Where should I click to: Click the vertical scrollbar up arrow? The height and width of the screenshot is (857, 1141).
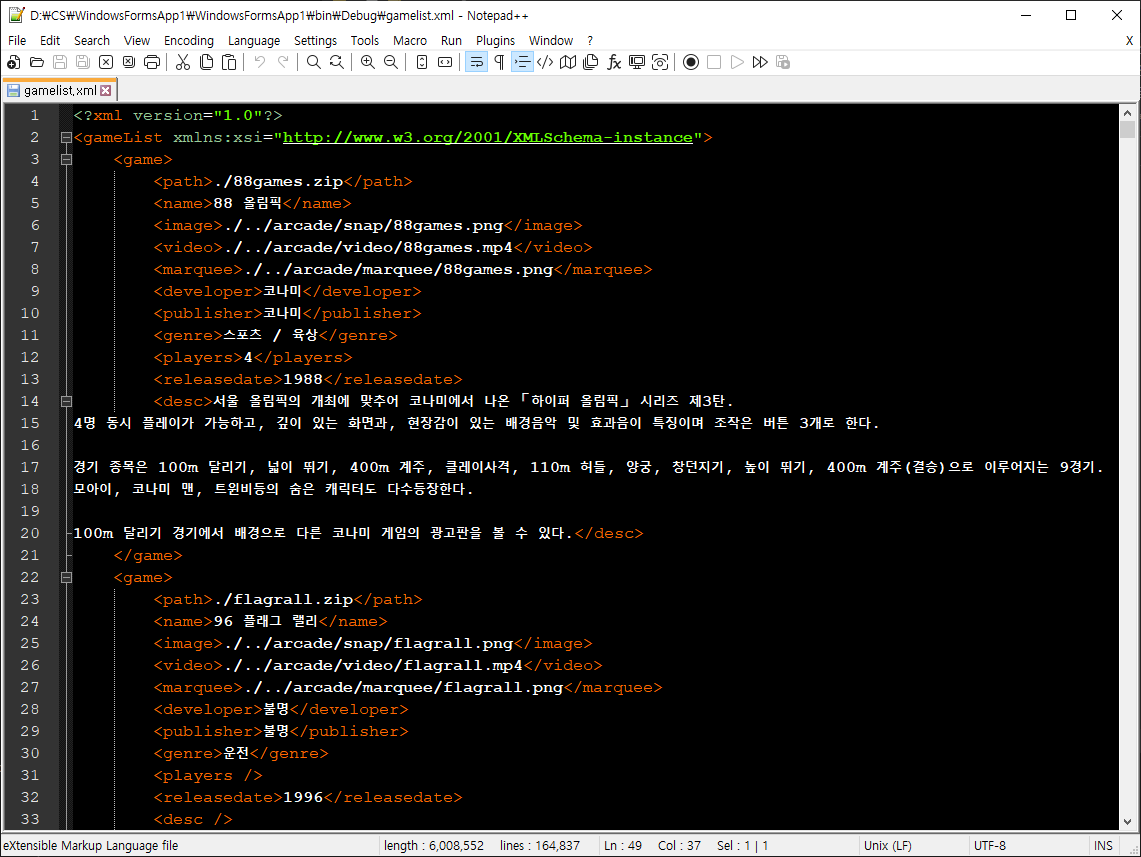coord(1127,113)
